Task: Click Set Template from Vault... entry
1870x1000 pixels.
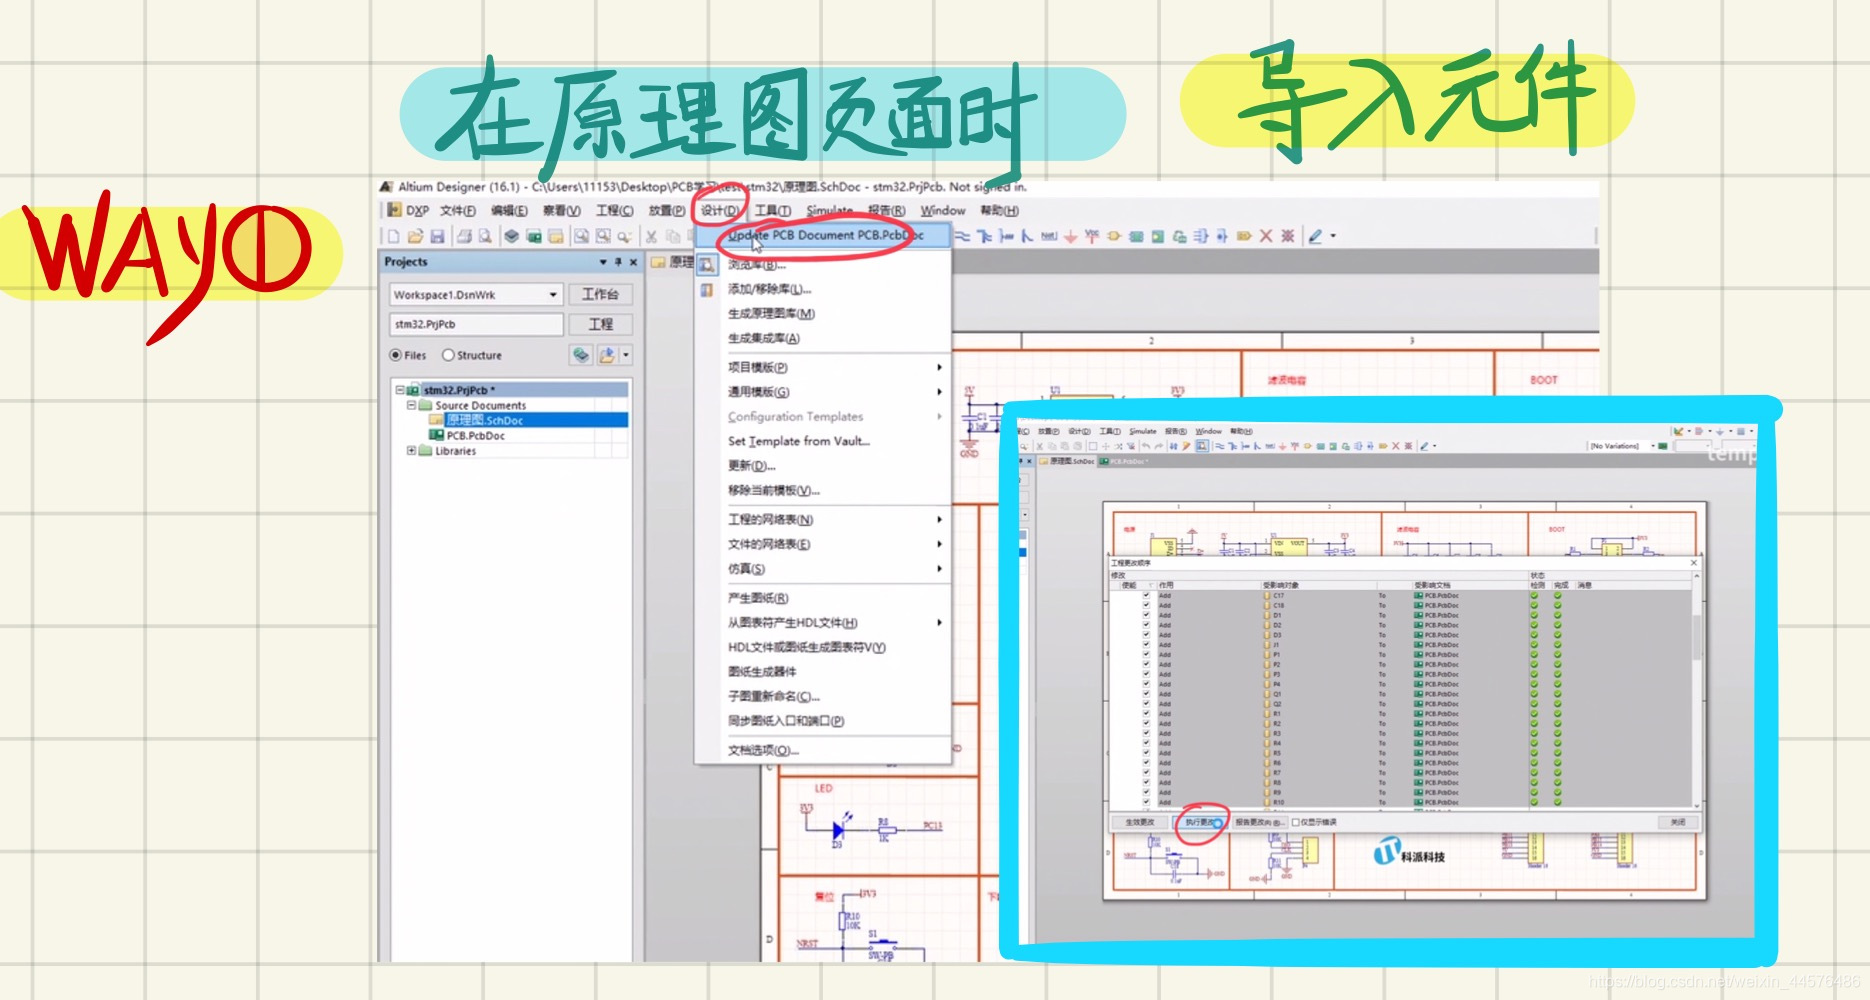Action: (x=799, y=441)
